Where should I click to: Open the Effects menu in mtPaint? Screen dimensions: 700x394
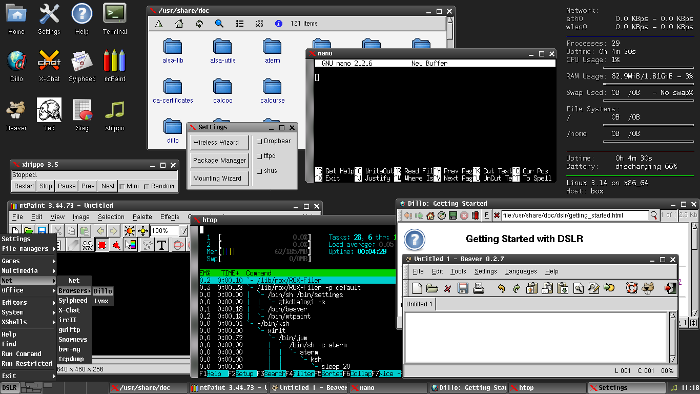click(x=170, y=217)
